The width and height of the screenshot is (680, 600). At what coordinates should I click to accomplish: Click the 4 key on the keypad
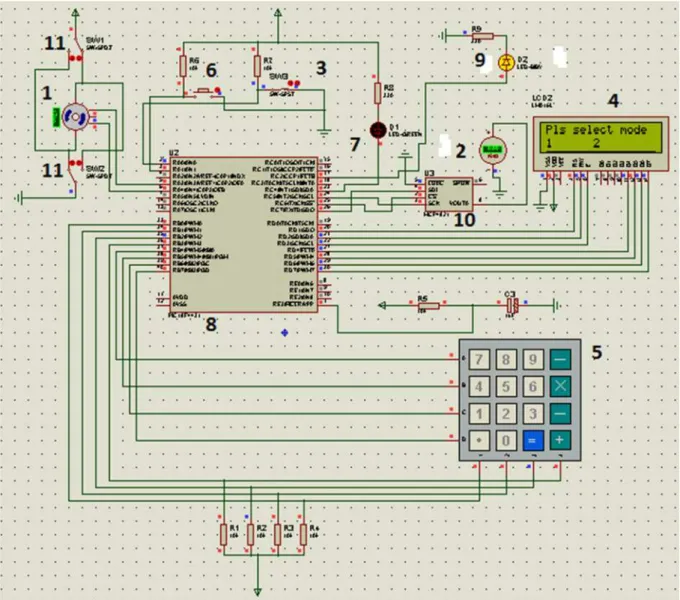click(479, 386)
